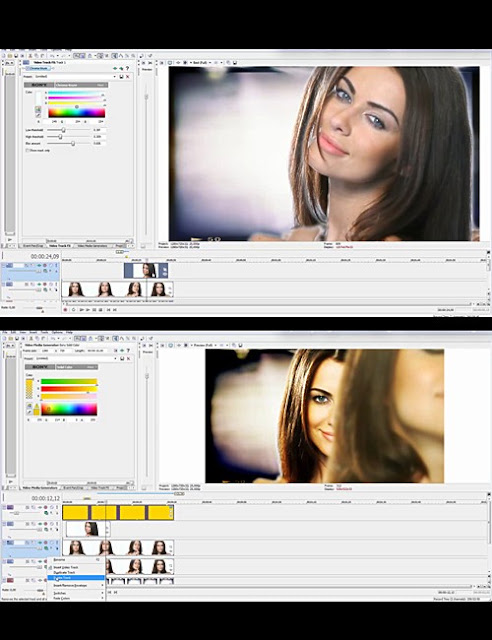The image size is (492, 640).
Task: Click Save preset disk icon in Solid Color generator
Action: (122, 358)
